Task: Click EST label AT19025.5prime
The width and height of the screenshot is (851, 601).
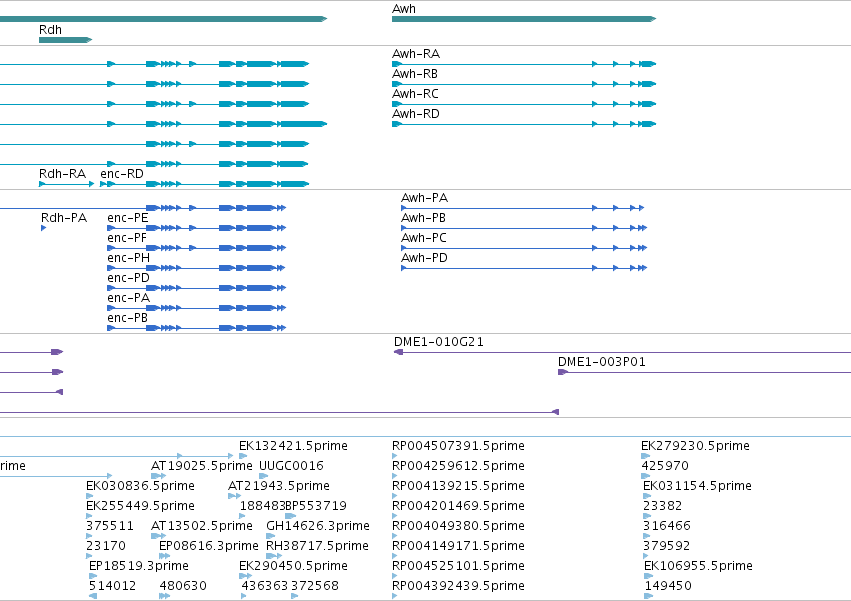Action: pos(202,466)
